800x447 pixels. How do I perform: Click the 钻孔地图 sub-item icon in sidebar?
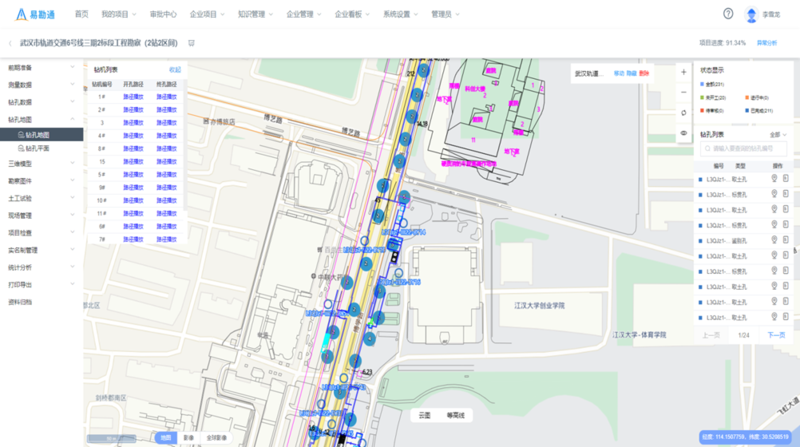(x=21, y=135)
